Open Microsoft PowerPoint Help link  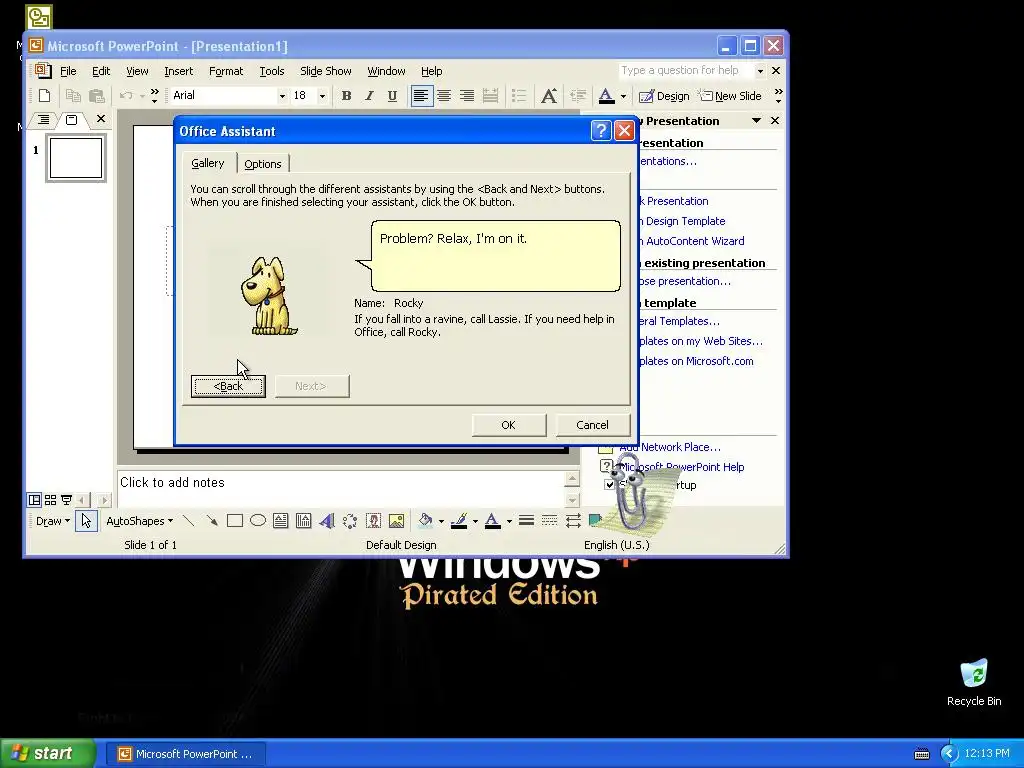click(x=682, y=467)
